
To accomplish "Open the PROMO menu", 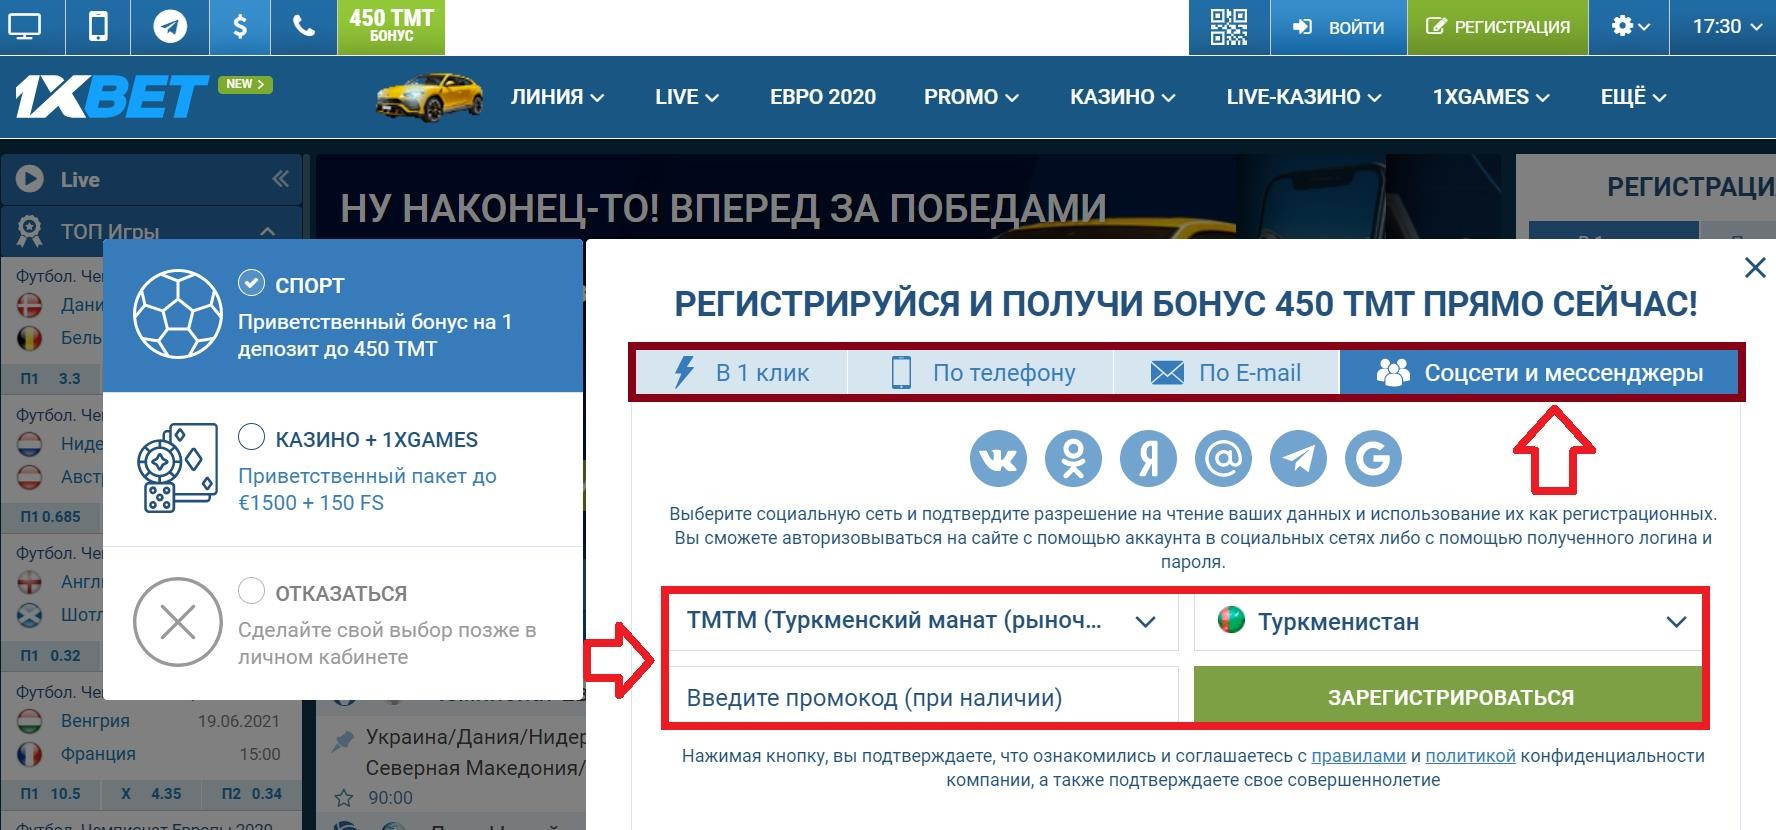I will click(971, 97).
